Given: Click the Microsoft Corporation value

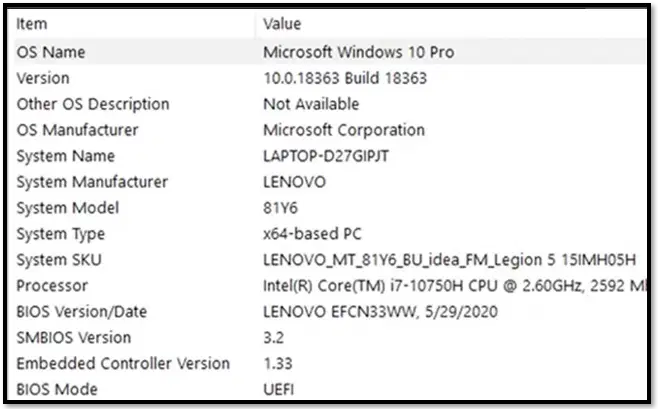Looking at the screenshot, I should (344, 130).
